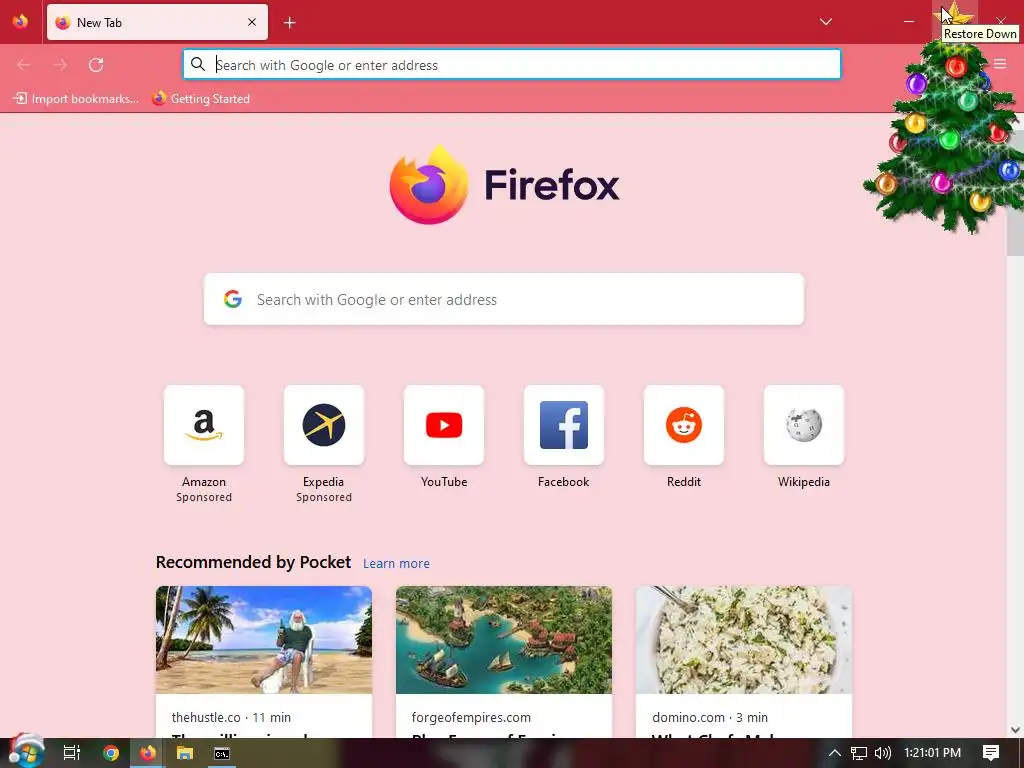Click the Firefox View icon left of tabs

coord(21,22)
